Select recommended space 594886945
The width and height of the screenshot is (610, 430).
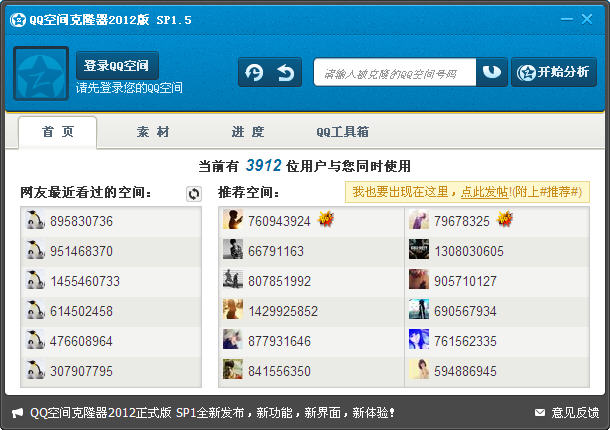[x=465, y=371]
